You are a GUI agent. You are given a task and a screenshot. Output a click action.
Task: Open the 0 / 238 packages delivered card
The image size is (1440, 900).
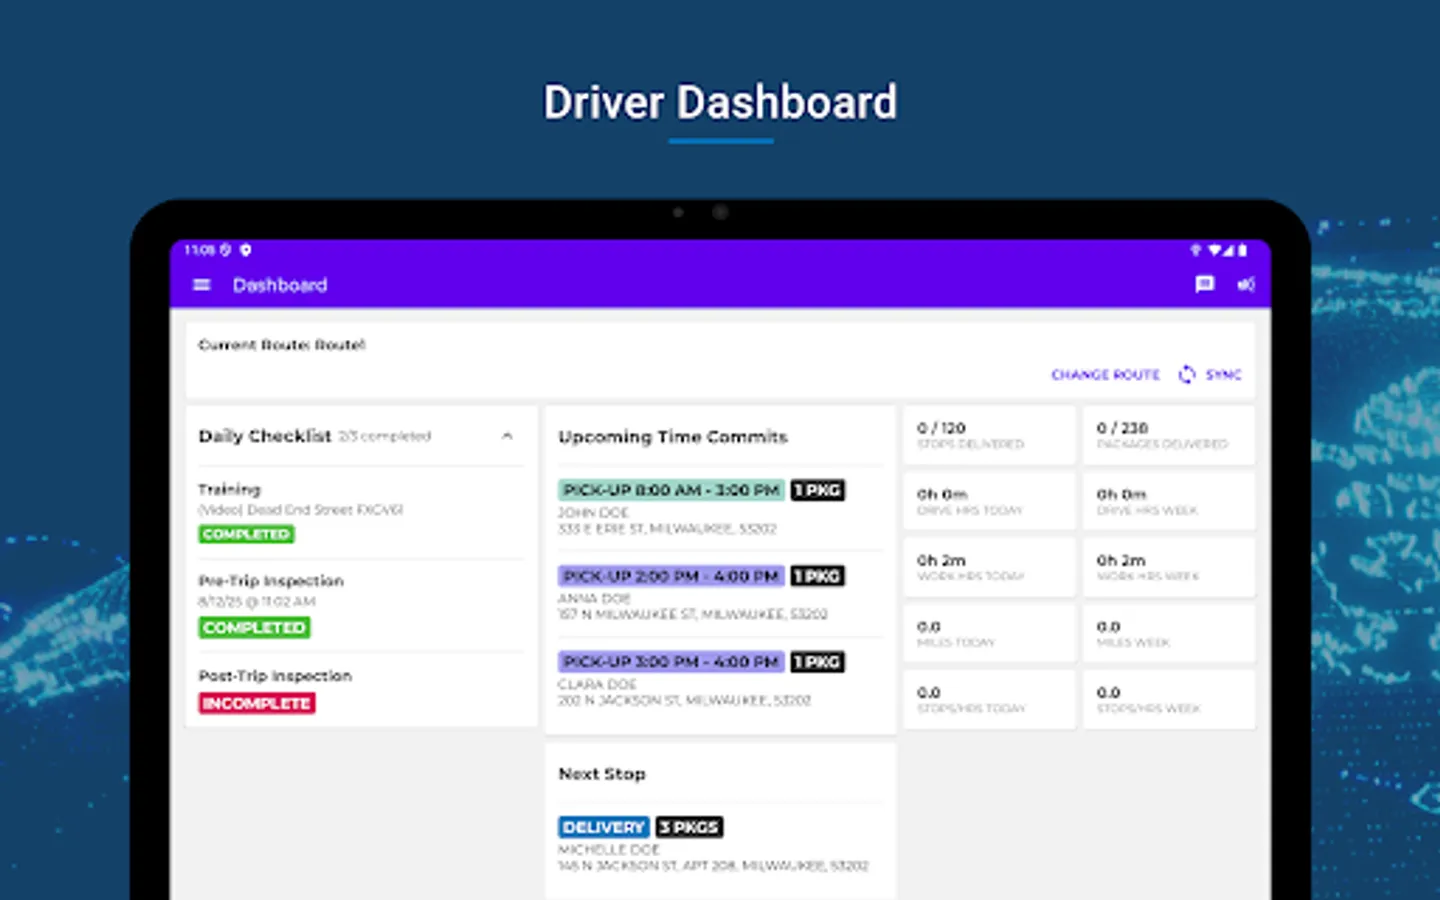tap(1168, 435)
